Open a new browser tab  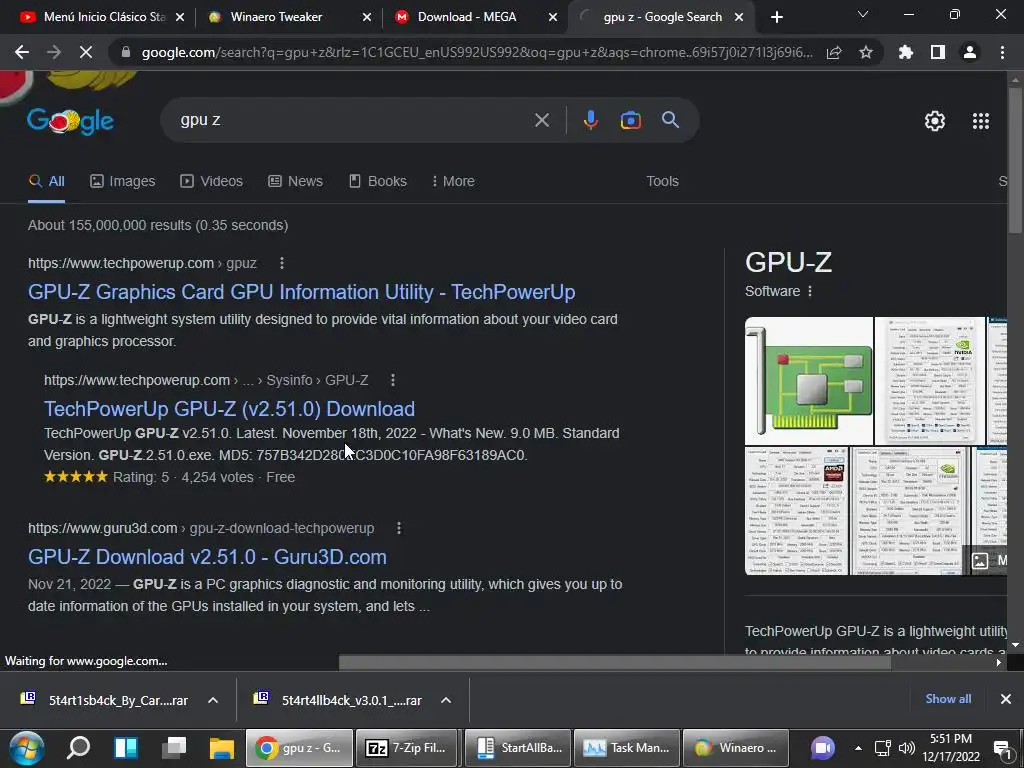(x=776, y=17)
